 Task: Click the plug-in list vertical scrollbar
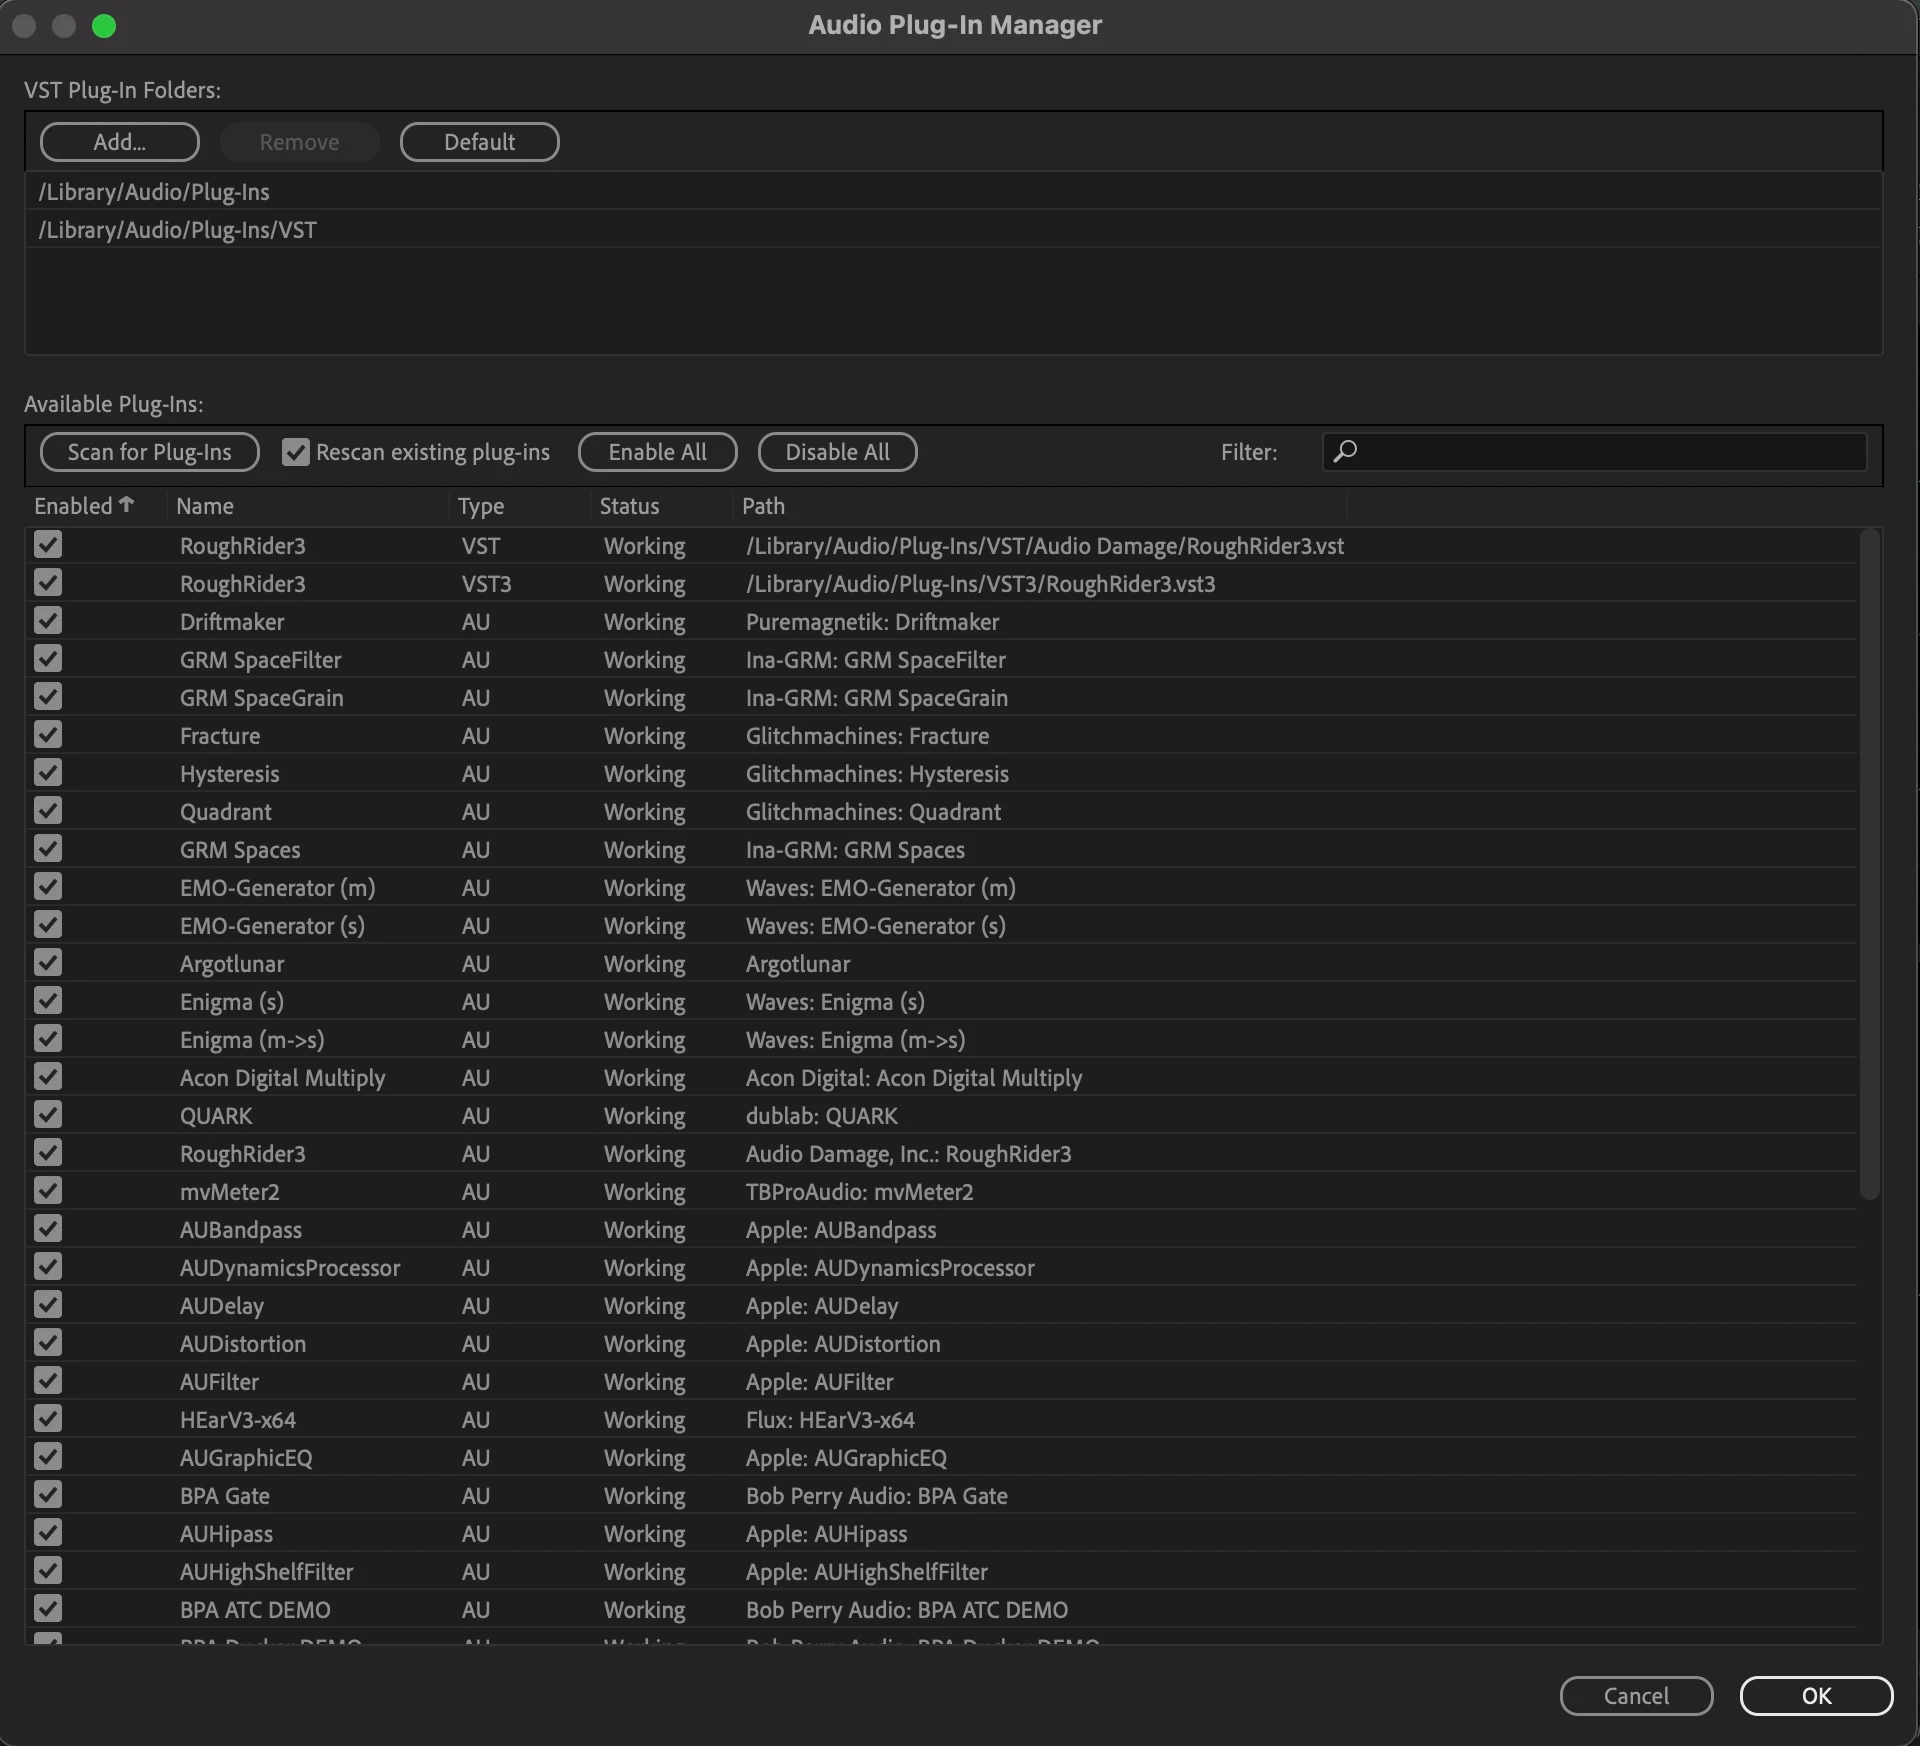point(1869,864)
